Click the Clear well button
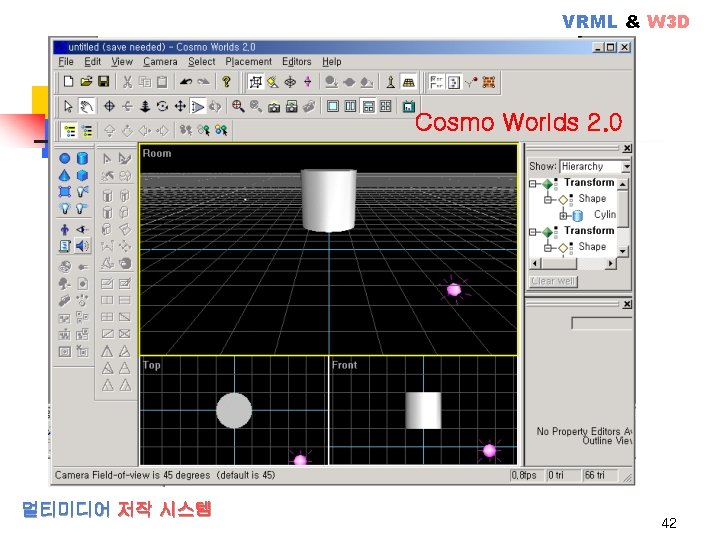This screenshot has width=720, height=540. [x=553, y=281]
